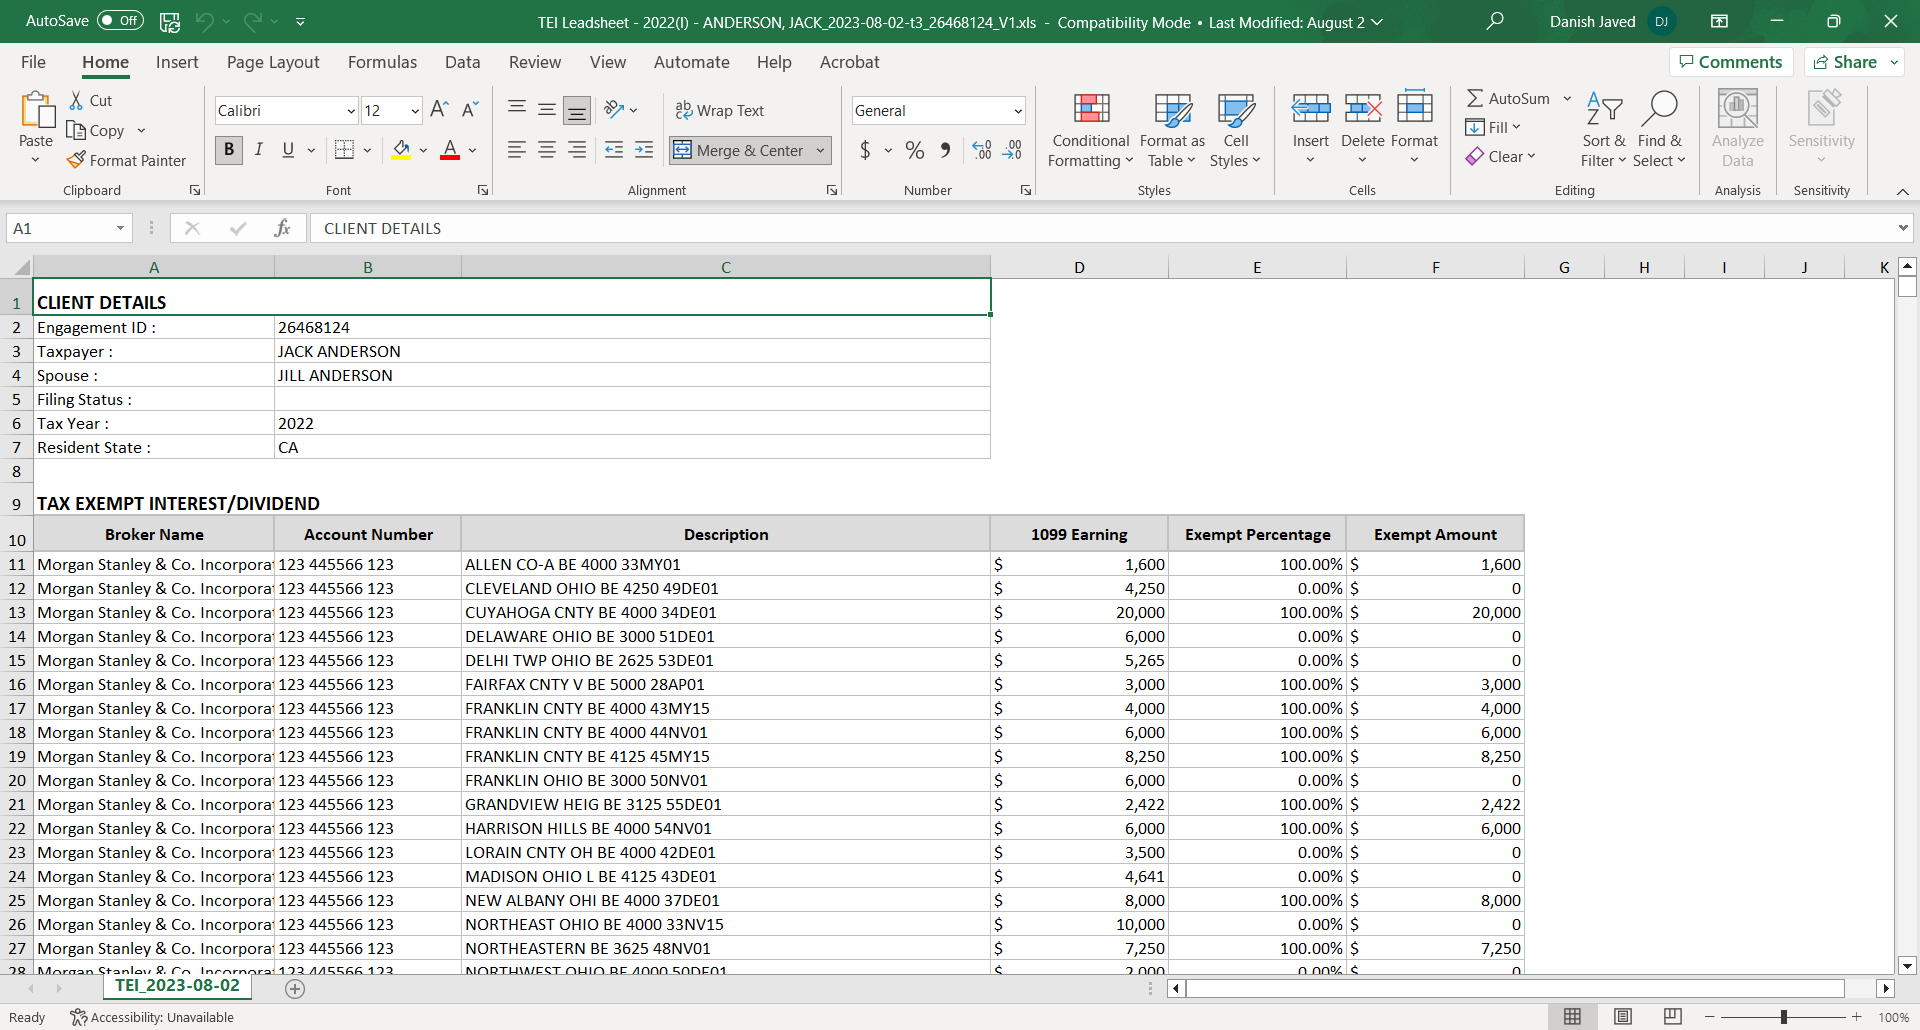Open the font name Calibri dropdown
Viewport: 1920px width, 1030px height.
click(x=351, y=111)
